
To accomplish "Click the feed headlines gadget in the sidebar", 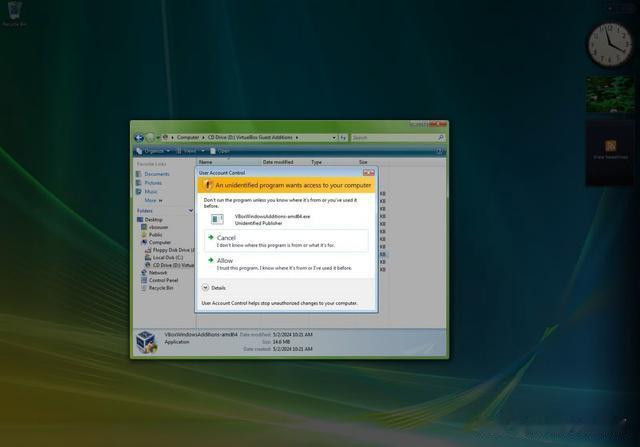I will 610,152.
